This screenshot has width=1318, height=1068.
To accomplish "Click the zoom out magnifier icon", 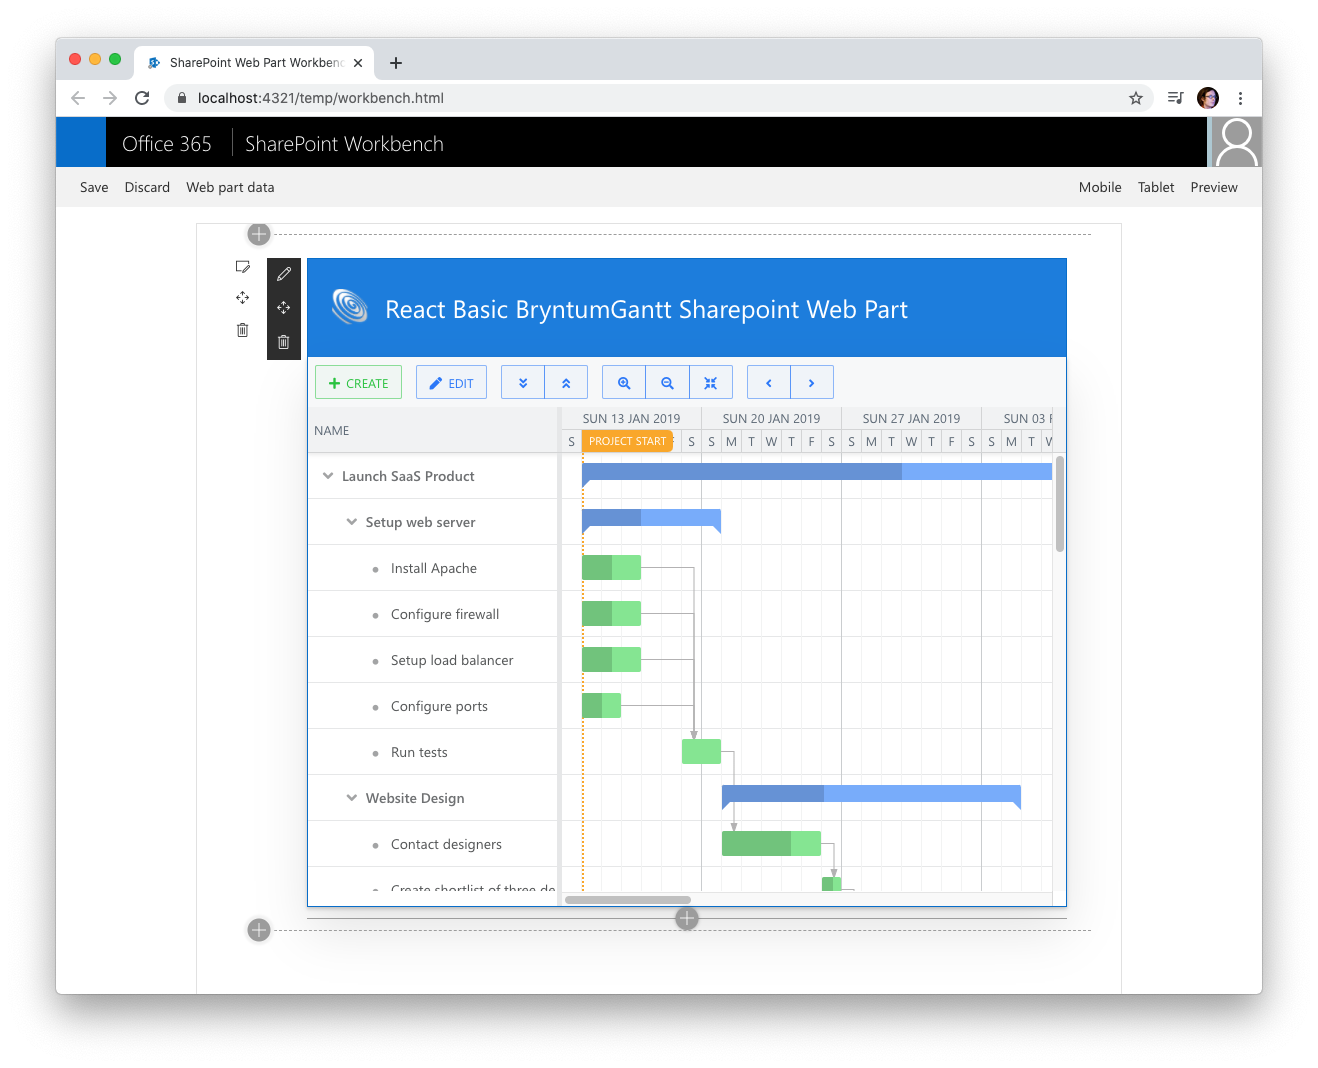I will 667,382.
